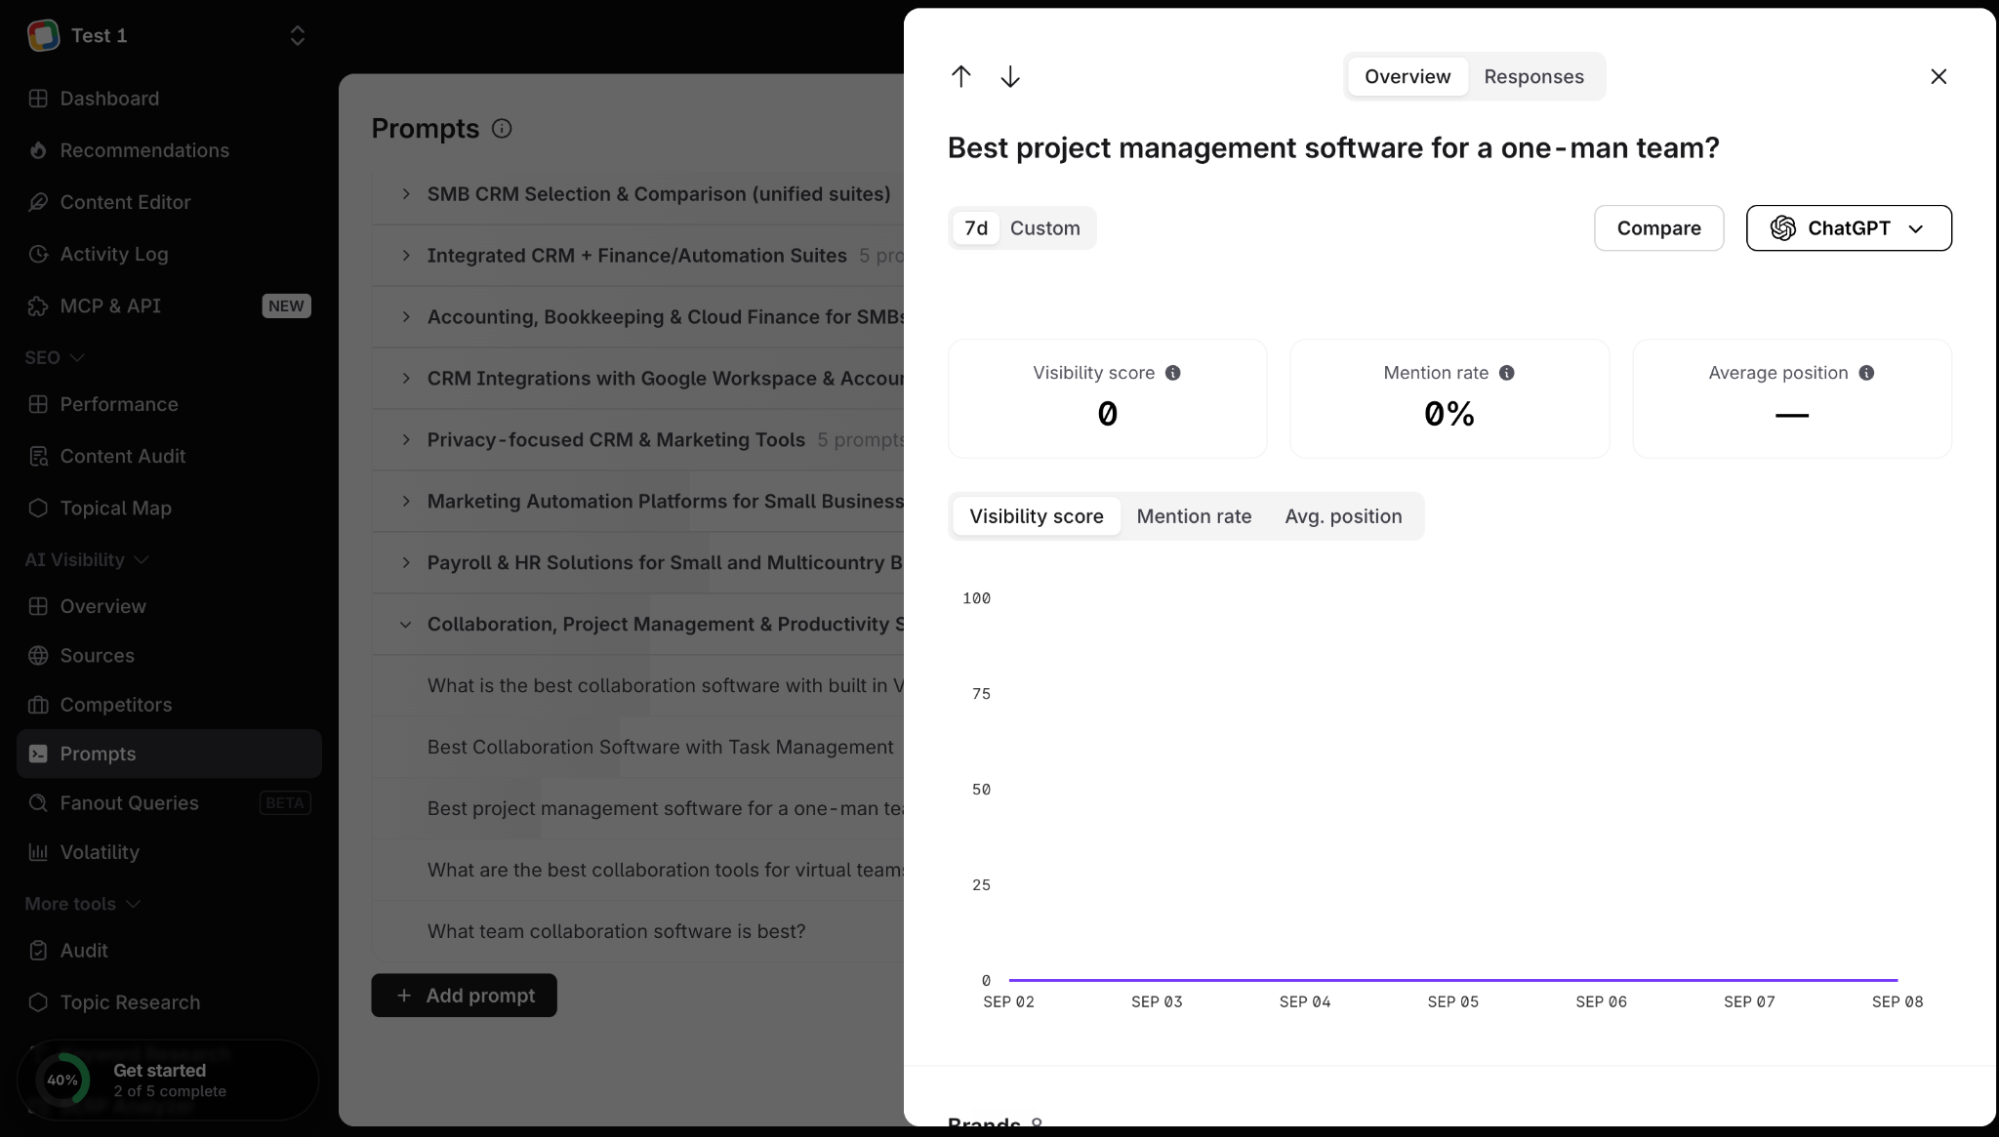Viewport: 1999px width, 1138px height.
Task: Go to the next prompt with down arrow
Action: point(1010,76)
